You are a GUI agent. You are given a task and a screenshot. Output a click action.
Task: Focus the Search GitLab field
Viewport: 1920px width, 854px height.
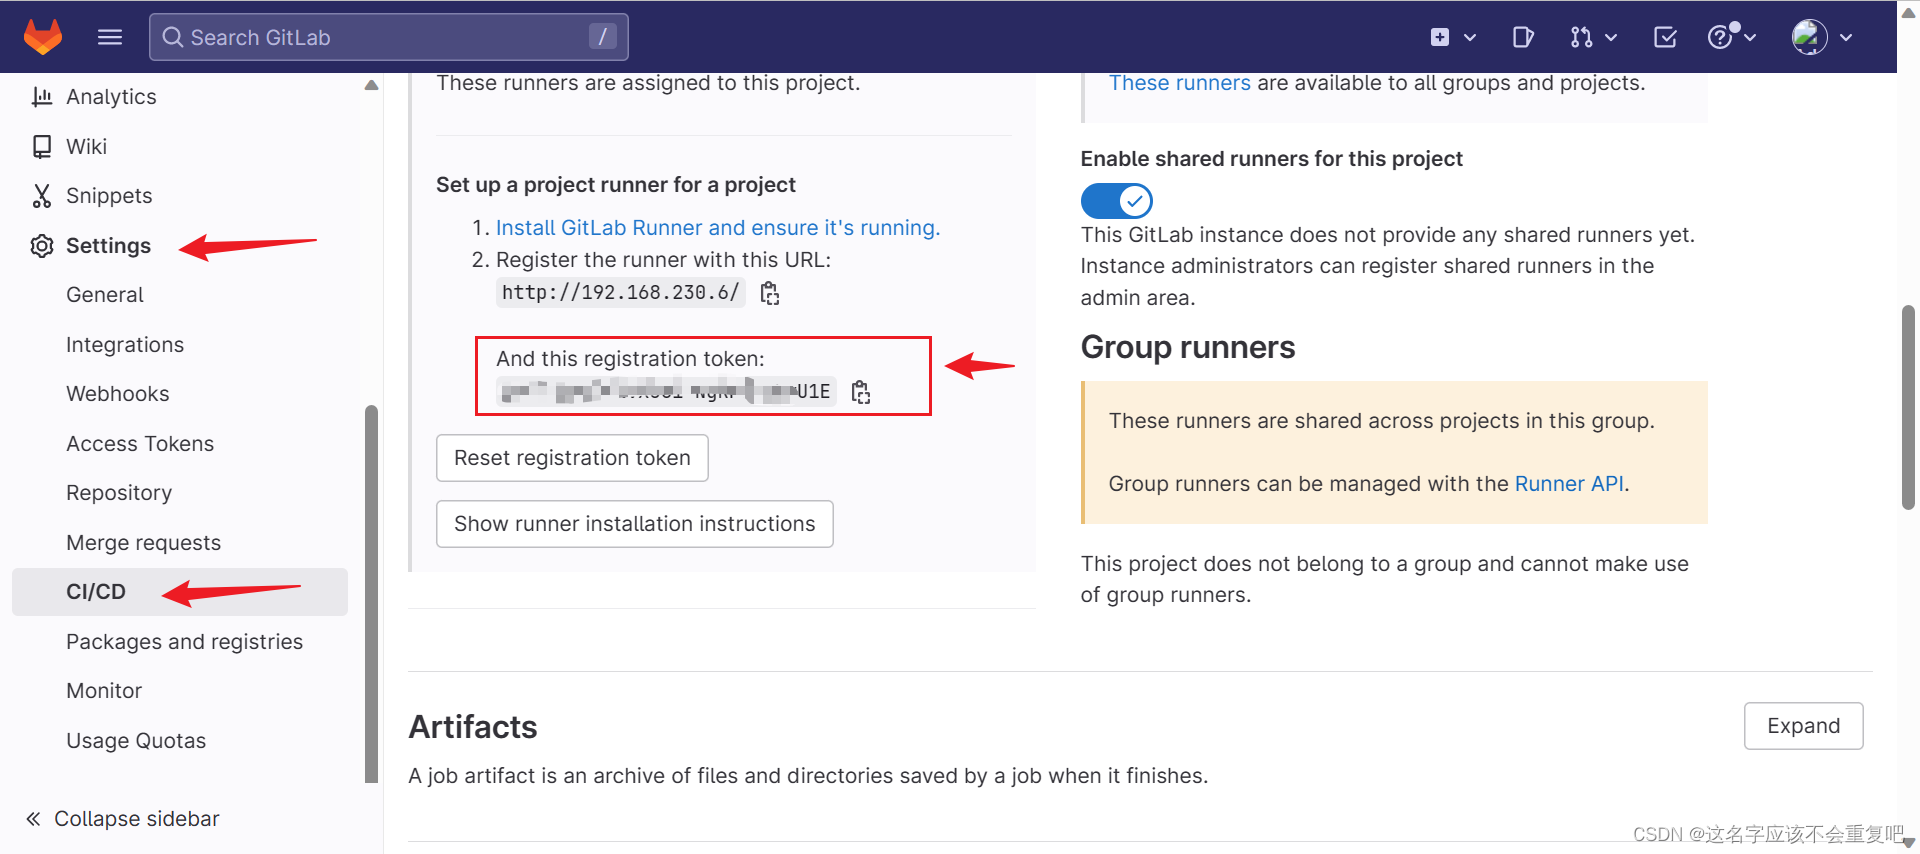tap(389, 37)
